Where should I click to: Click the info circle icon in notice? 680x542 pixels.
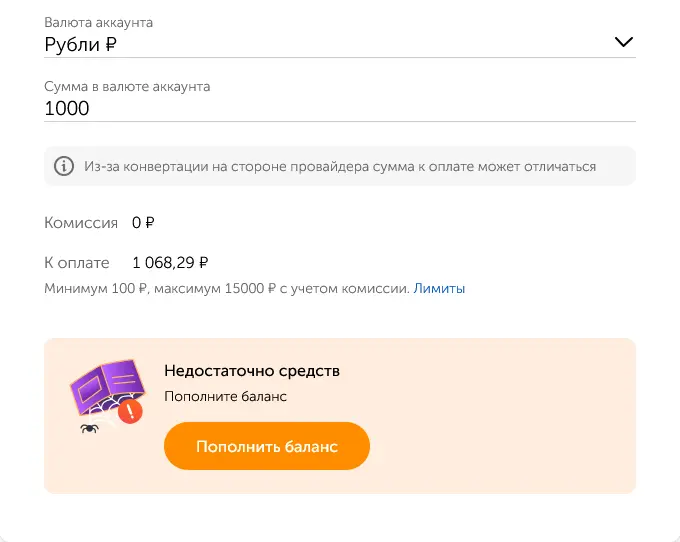click(x=64, y=166)
